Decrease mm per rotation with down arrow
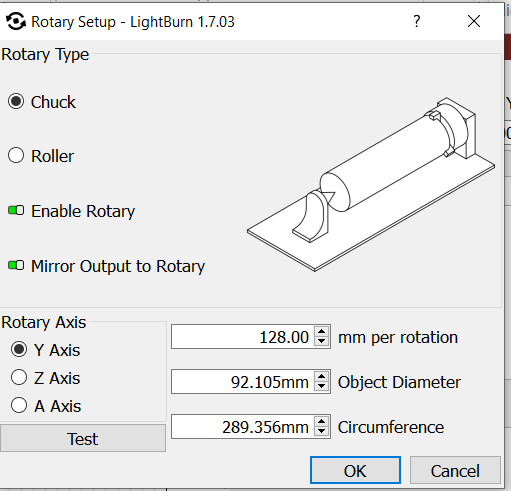 click(x=321, y=341)
